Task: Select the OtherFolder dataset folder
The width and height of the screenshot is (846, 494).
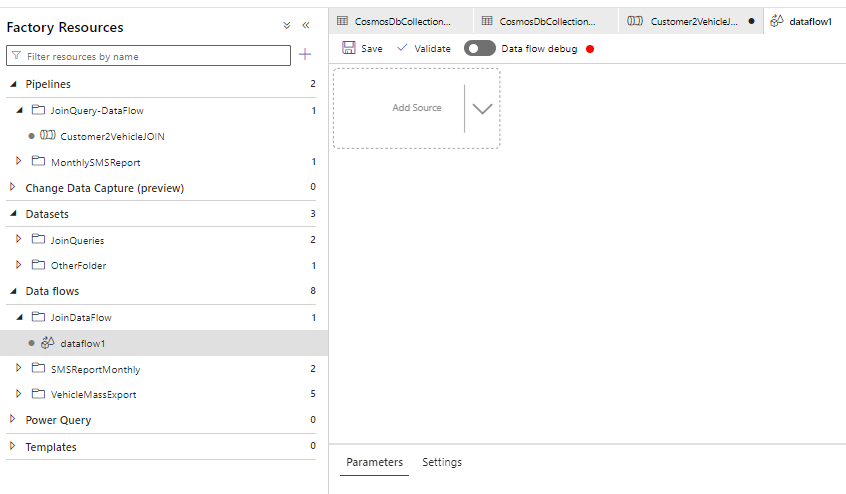Action: pyautogui.click(x=78, y=266)
